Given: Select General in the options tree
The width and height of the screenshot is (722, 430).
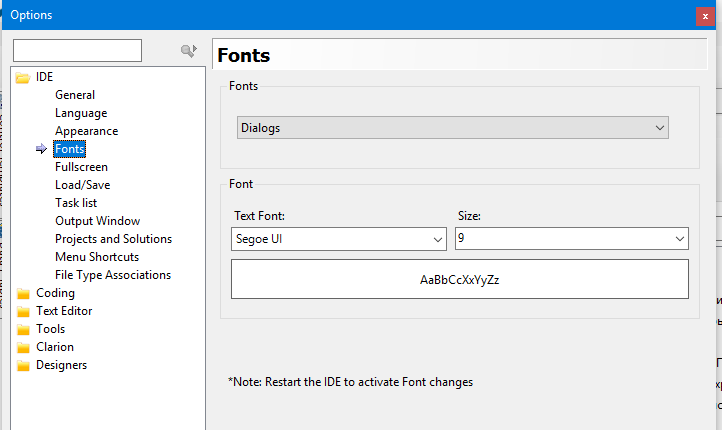Looking at the screenshot, I should [75, 95].
